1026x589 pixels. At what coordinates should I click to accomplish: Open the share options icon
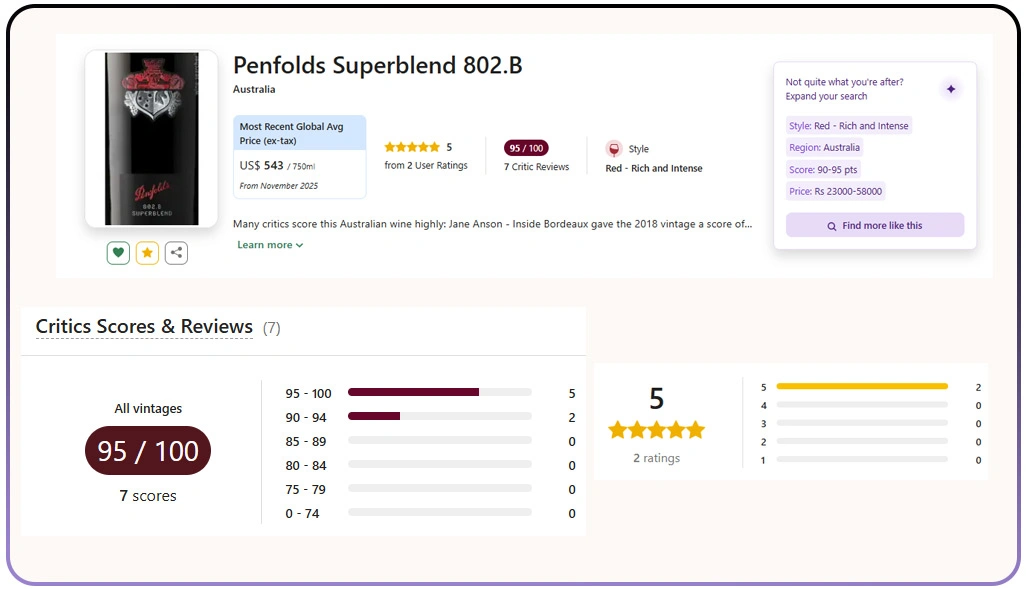176,253
